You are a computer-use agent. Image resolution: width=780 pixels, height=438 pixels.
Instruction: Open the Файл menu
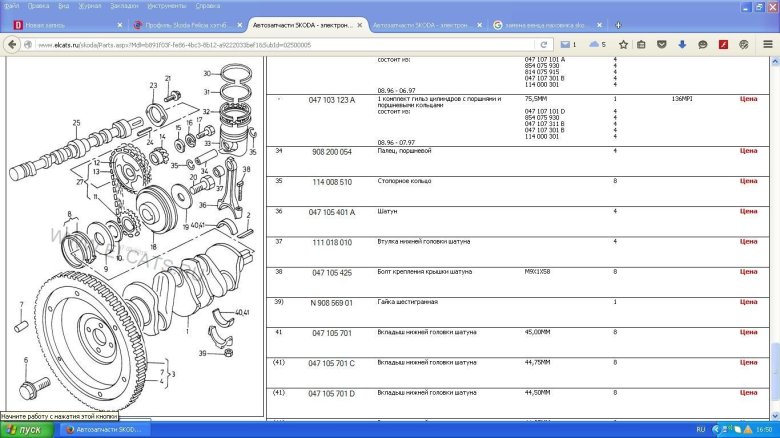pyautogui.click(x=11, y=5)
